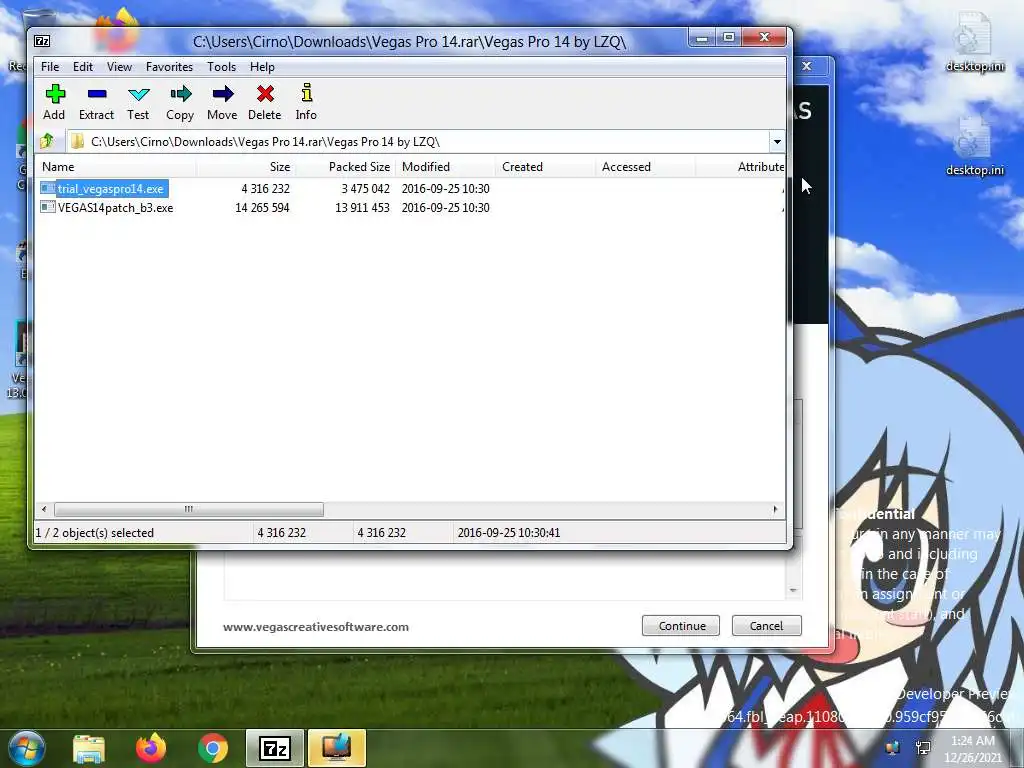Click the horizontal scrollbar left arrow
The height and width of the screenshot is (768, 1024).
[x=44, y=509]
